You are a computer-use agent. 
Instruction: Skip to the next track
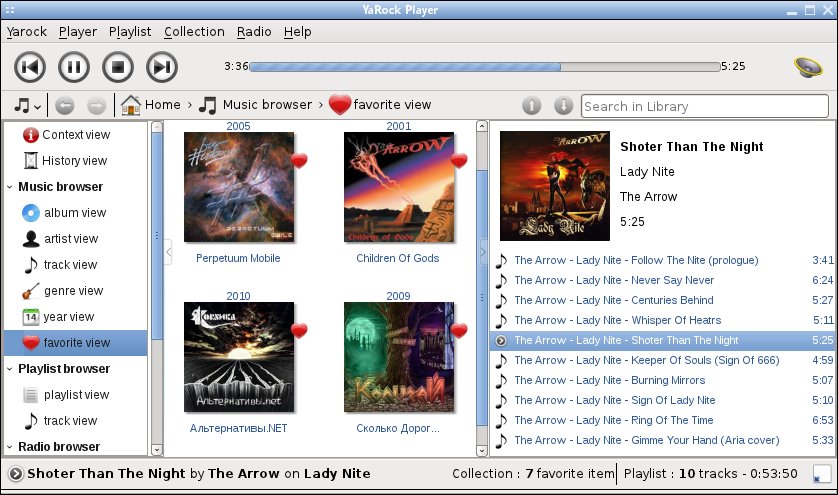(161, 67)
